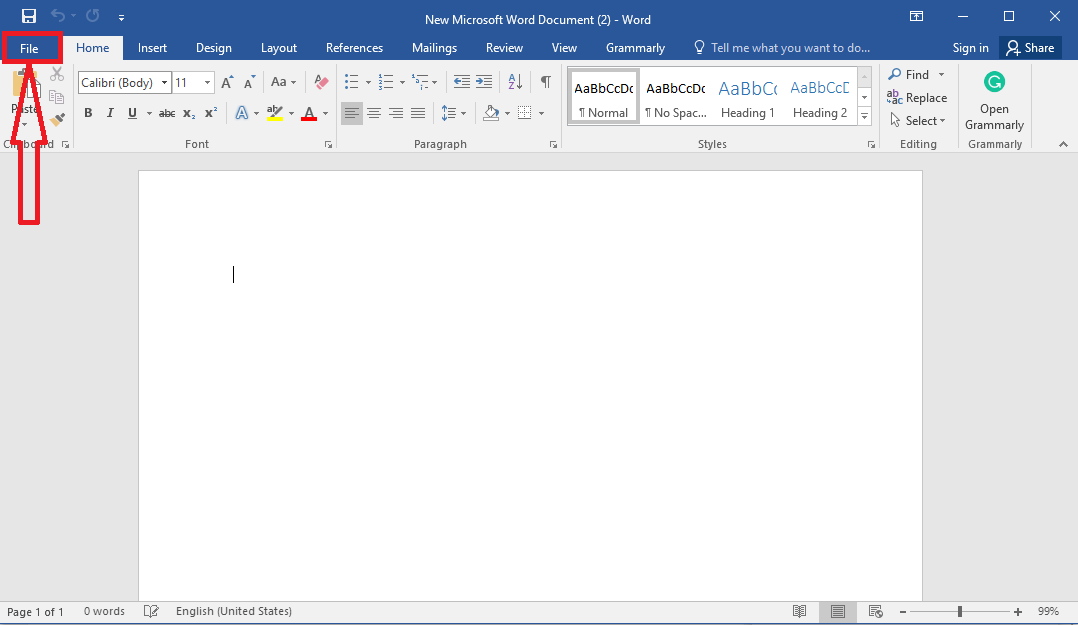Click the Find button
This screenshot has width=1078, height=625.
909,74
